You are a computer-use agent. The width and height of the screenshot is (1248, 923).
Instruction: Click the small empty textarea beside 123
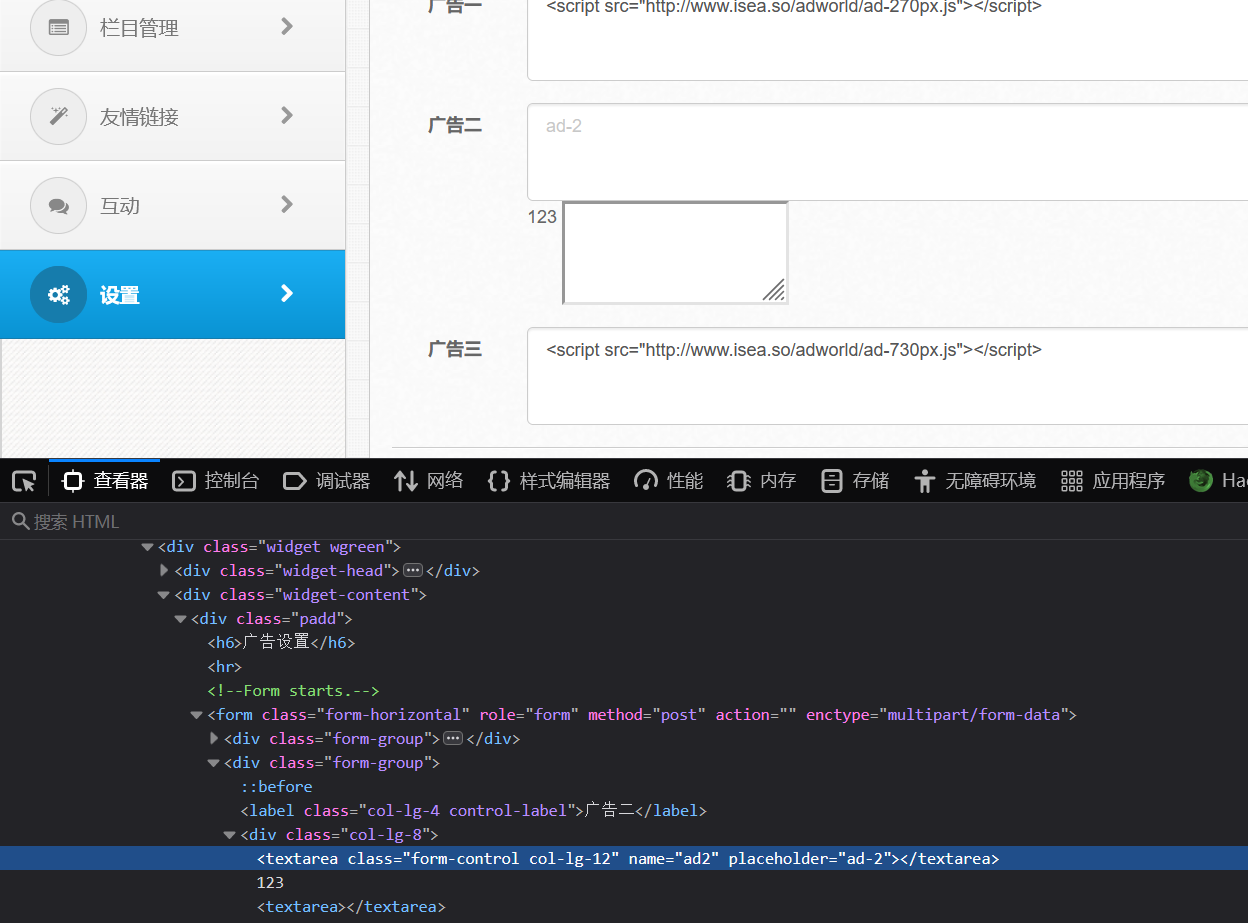click(676, 253)
